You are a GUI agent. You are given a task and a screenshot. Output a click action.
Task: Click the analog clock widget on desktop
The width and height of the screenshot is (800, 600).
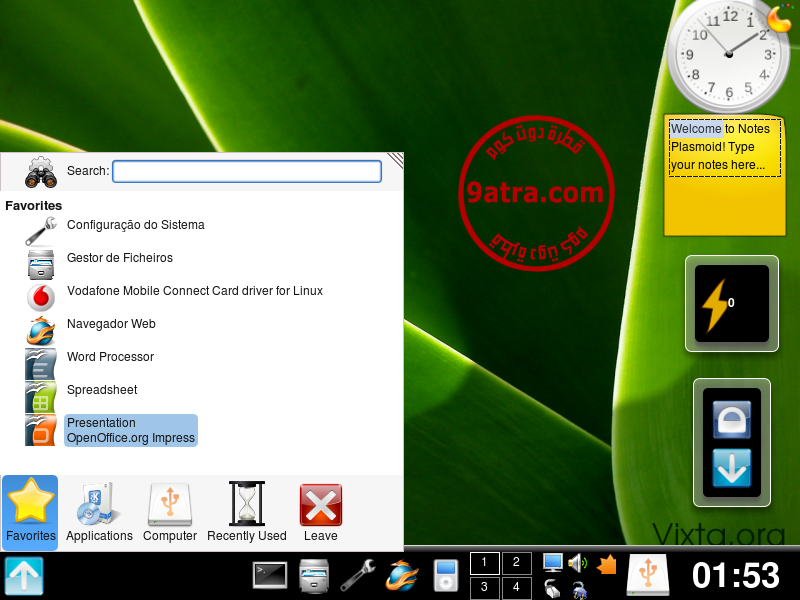click(729, 55)
